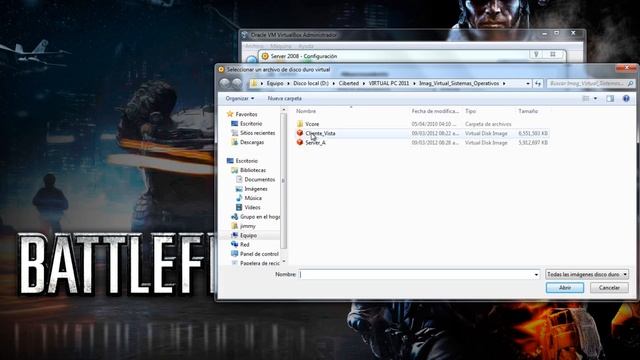Refresh the address bar location

[x=538, y=83]
